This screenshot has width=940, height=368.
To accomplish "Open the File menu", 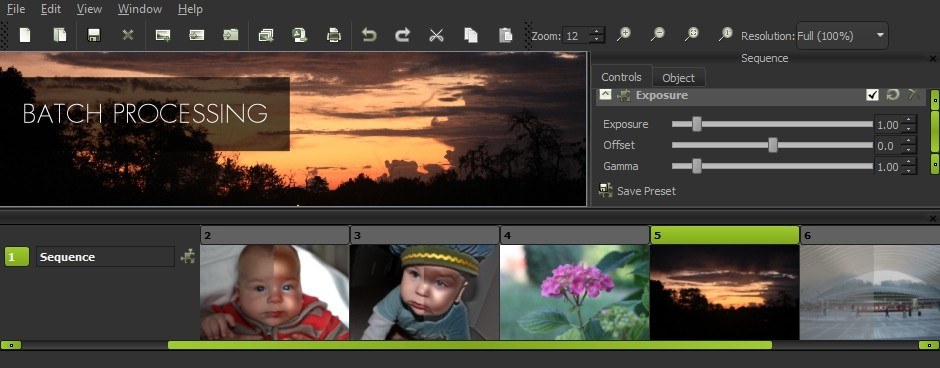I will tap(16, 9).
